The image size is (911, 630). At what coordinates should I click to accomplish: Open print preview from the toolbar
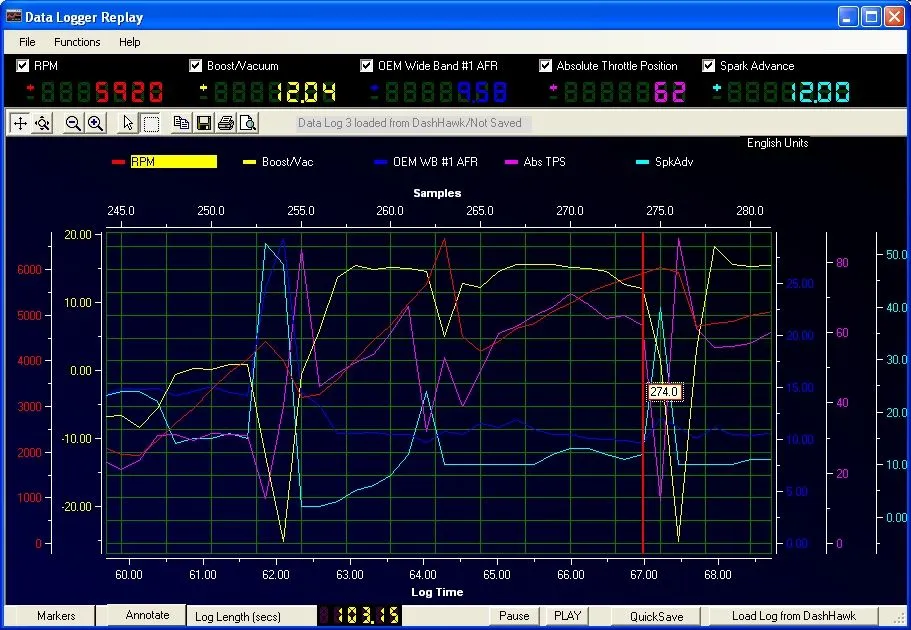(248, 123)
